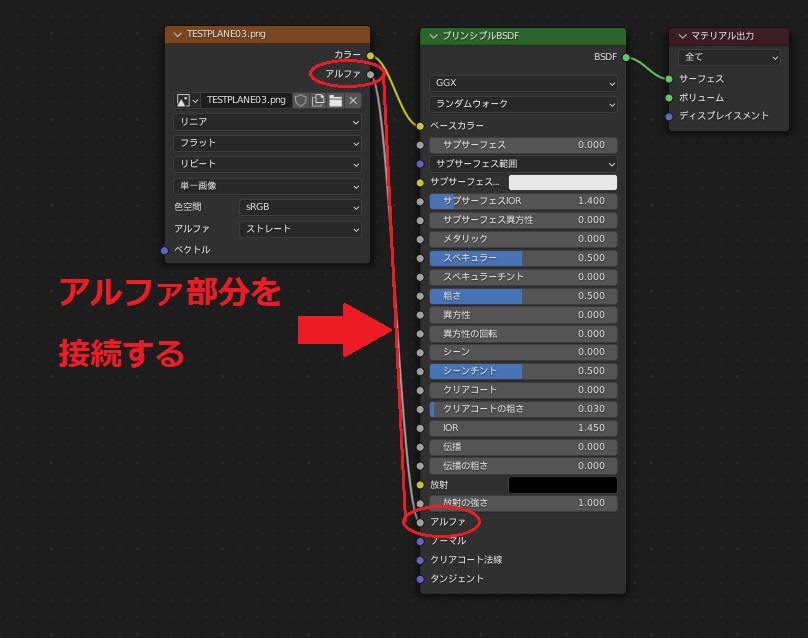The width and height of the screenshot is (808, 638).
Task: Click the image name field TESTPLANE03.png
Action: (246, 100)
